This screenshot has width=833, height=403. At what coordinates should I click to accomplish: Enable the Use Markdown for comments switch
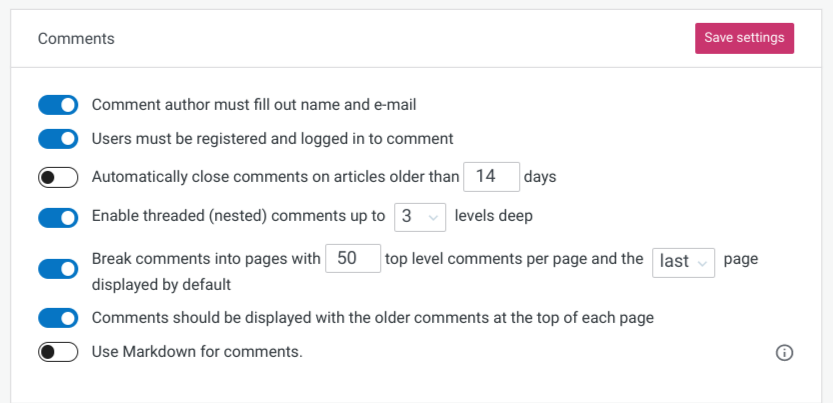pyautogui.click(x=58, y=352)
